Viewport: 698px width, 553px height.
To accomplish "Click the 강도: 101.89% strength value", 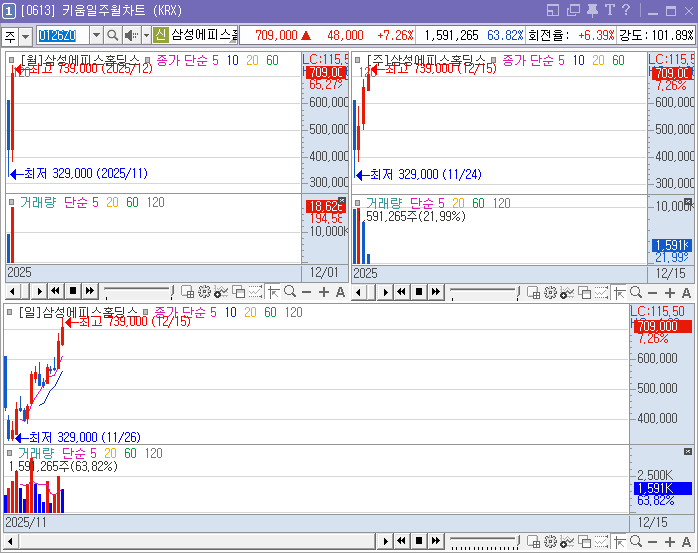I will click(x=657, y=35).
